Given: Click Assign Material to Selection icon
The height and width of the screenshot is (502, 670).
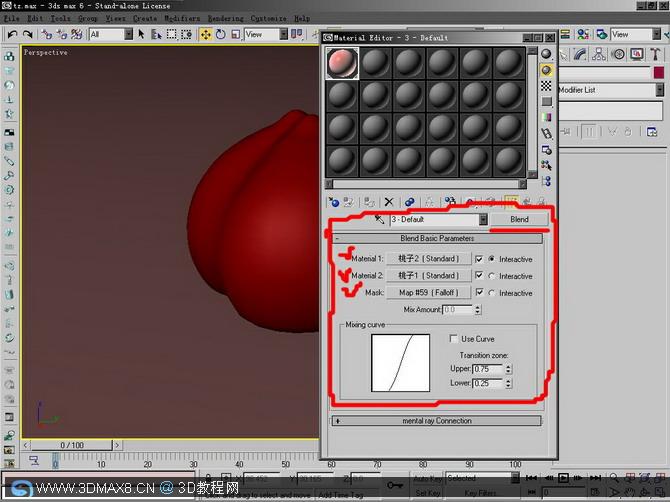Looking at the screenshot, I should 369,202.
